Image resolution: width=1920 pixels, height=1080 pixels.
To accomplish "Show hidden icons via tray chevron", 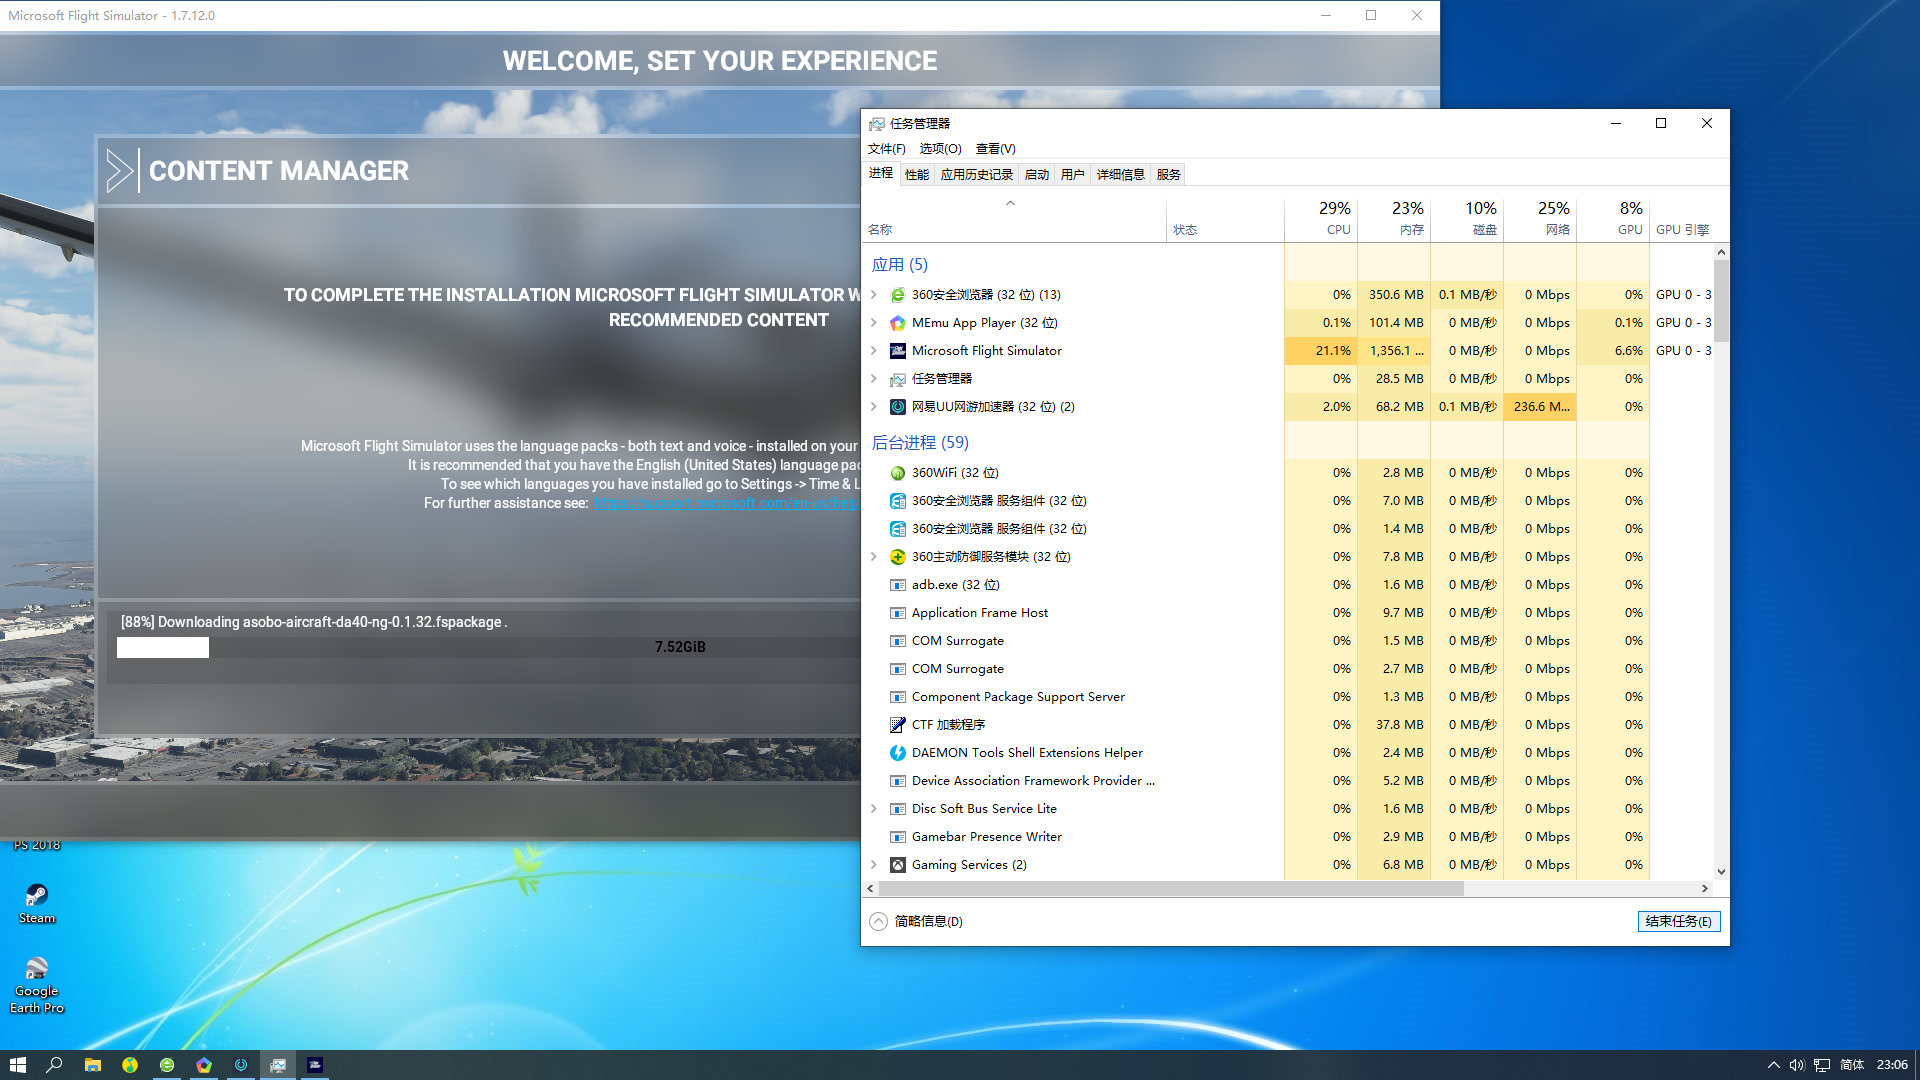I will coord(1772,1065).
